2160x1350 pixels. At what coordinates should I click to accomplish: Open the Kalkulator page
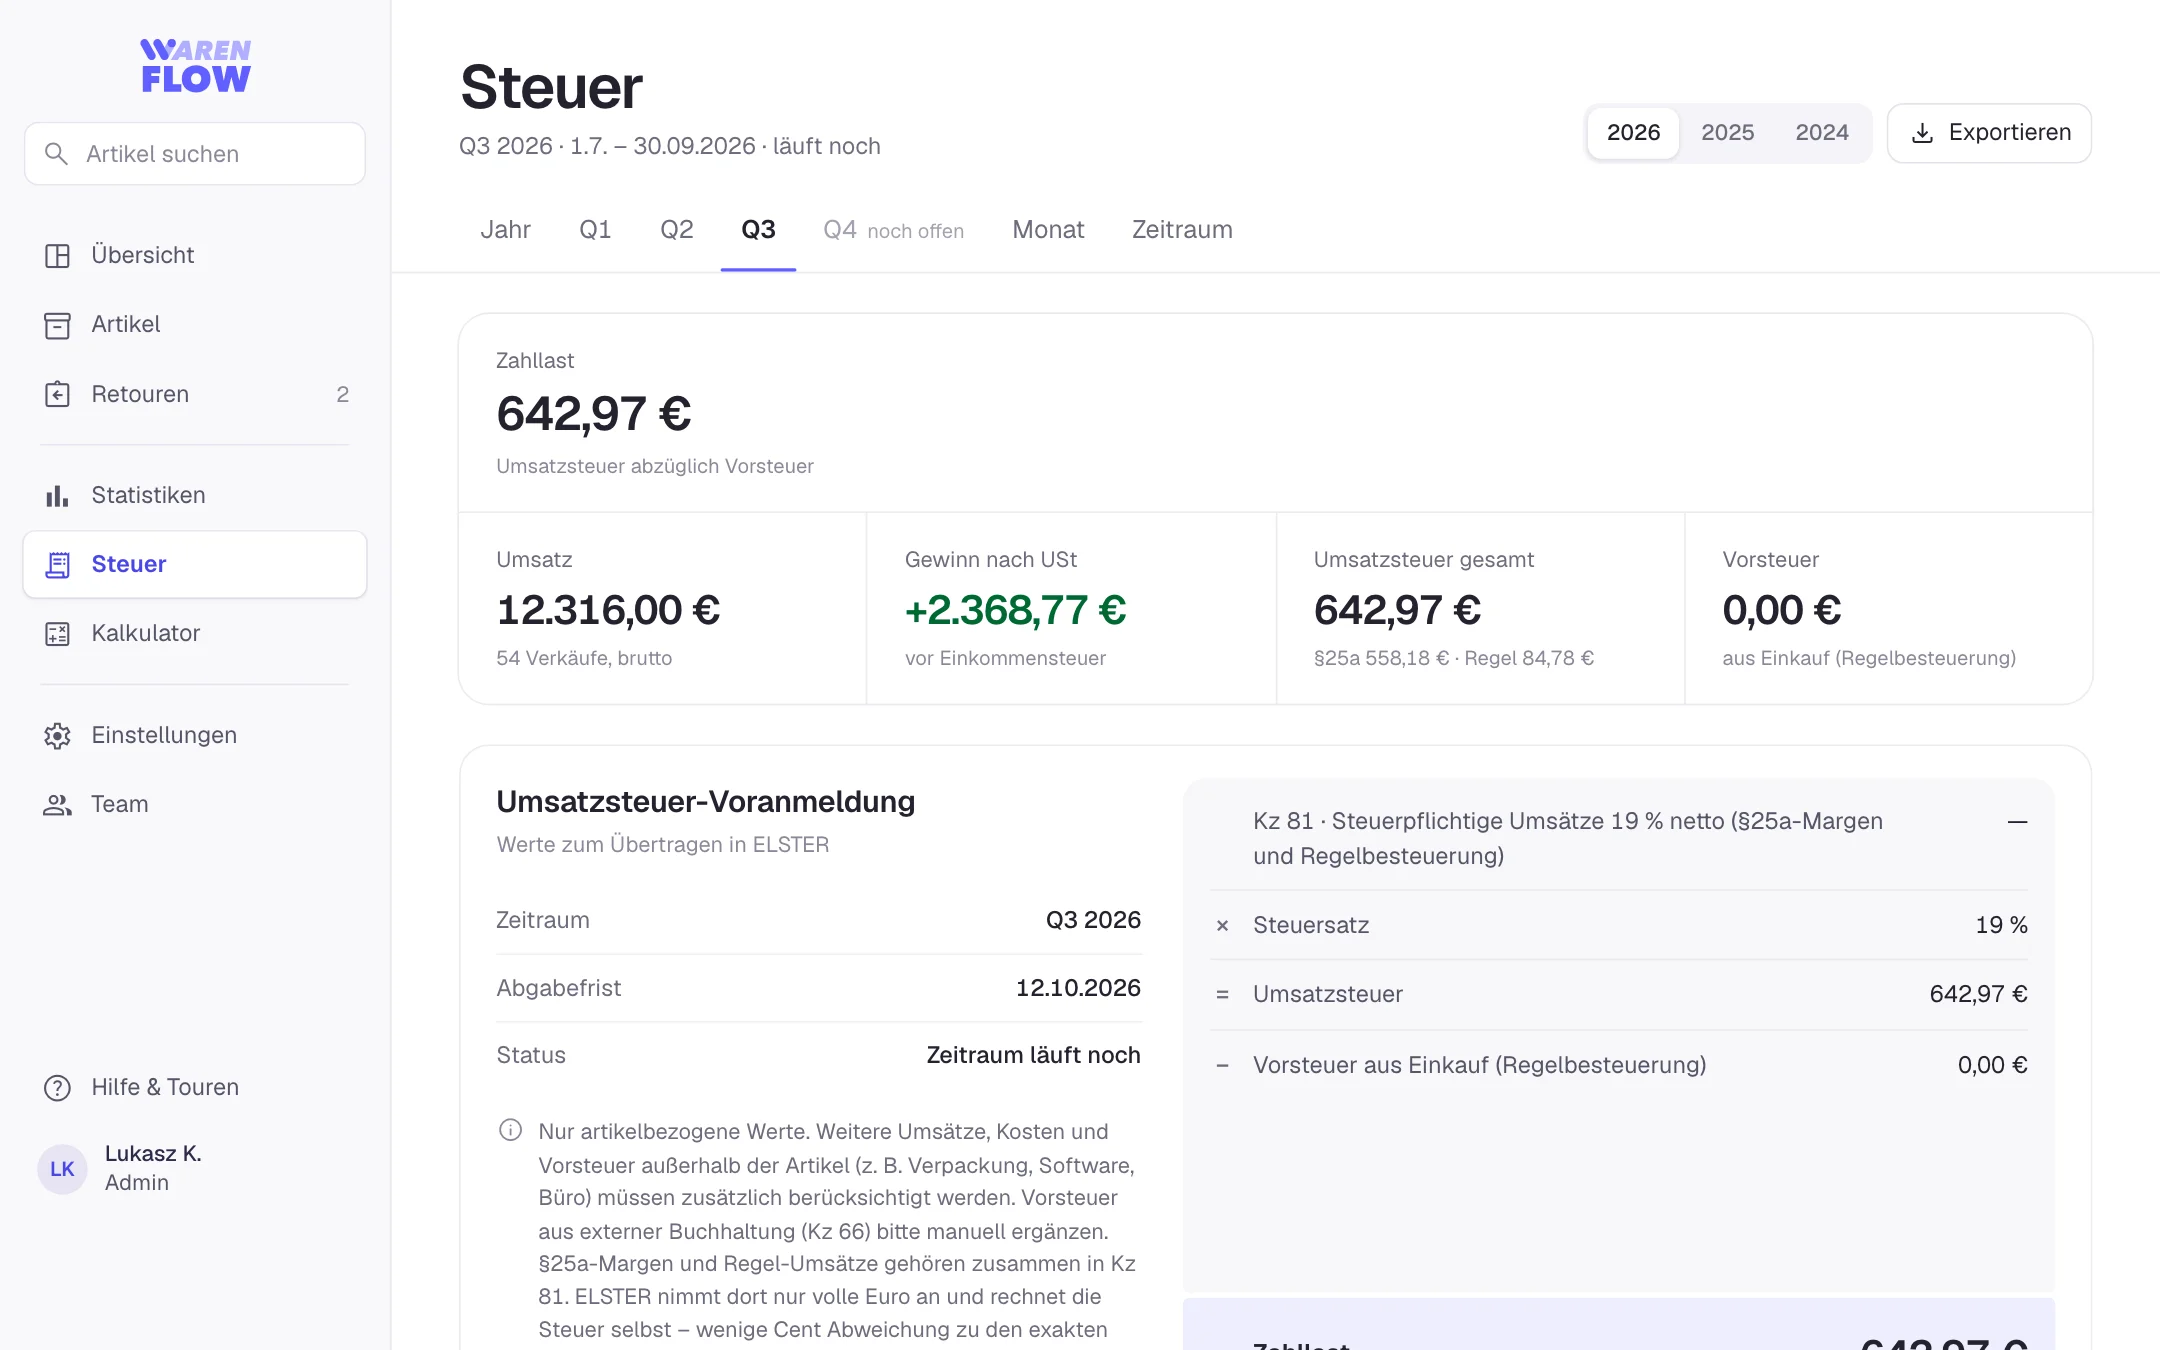(195, 634)
